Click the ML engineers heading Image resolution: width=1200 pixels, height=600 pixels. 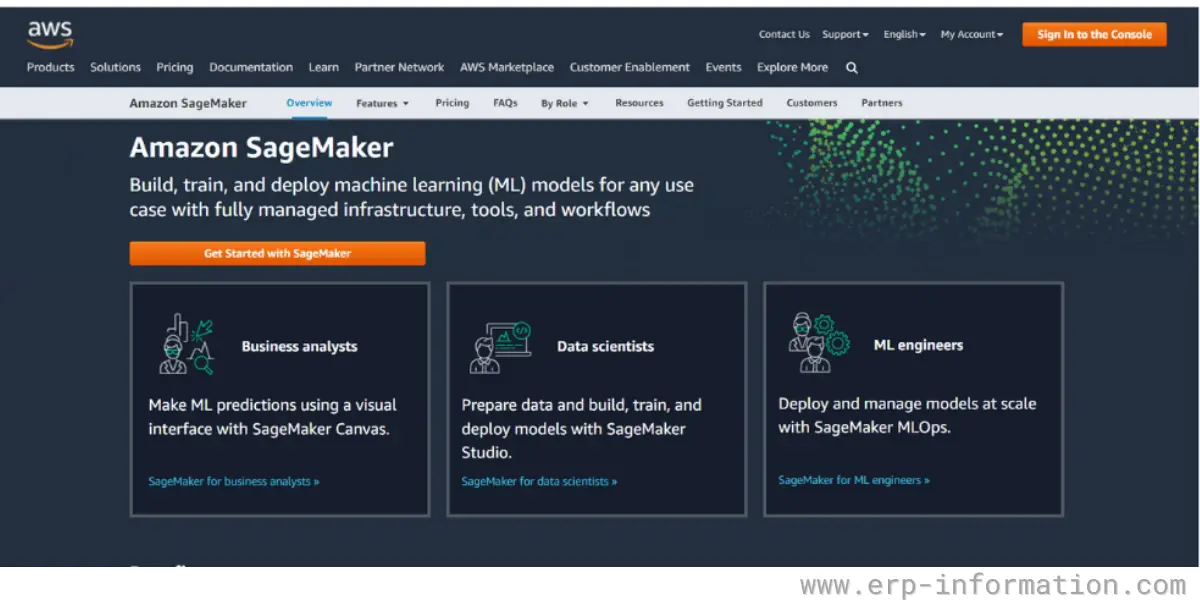tap(918, 345)
